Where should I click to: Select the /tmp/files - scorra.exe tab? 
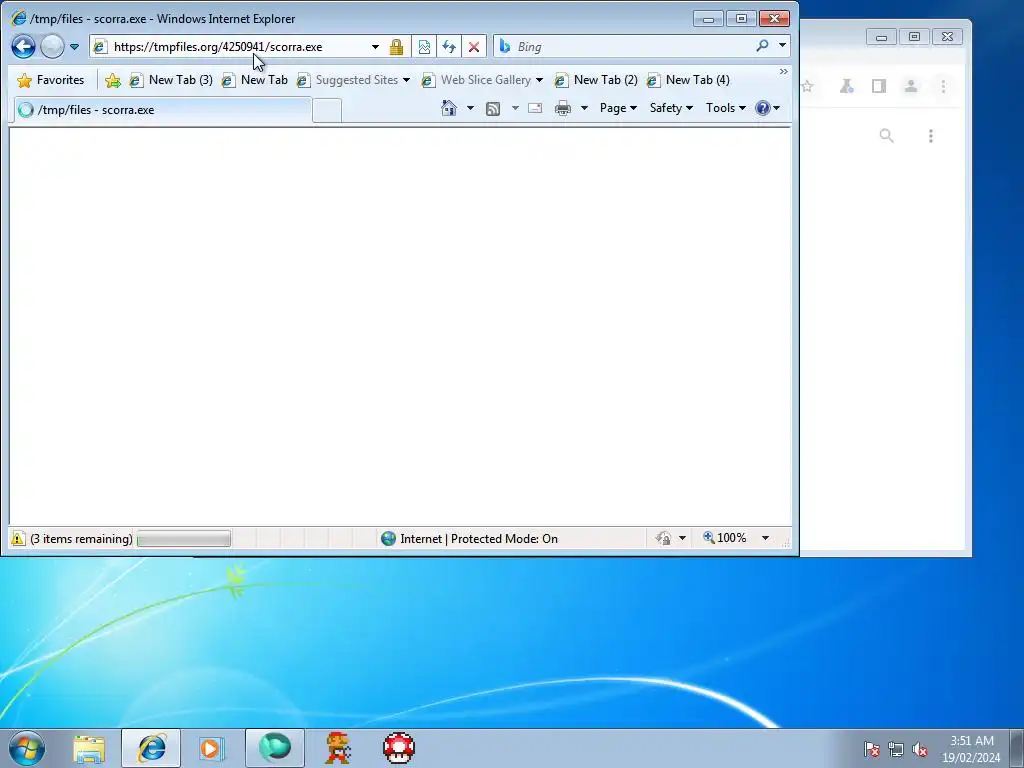pos(162,110)
